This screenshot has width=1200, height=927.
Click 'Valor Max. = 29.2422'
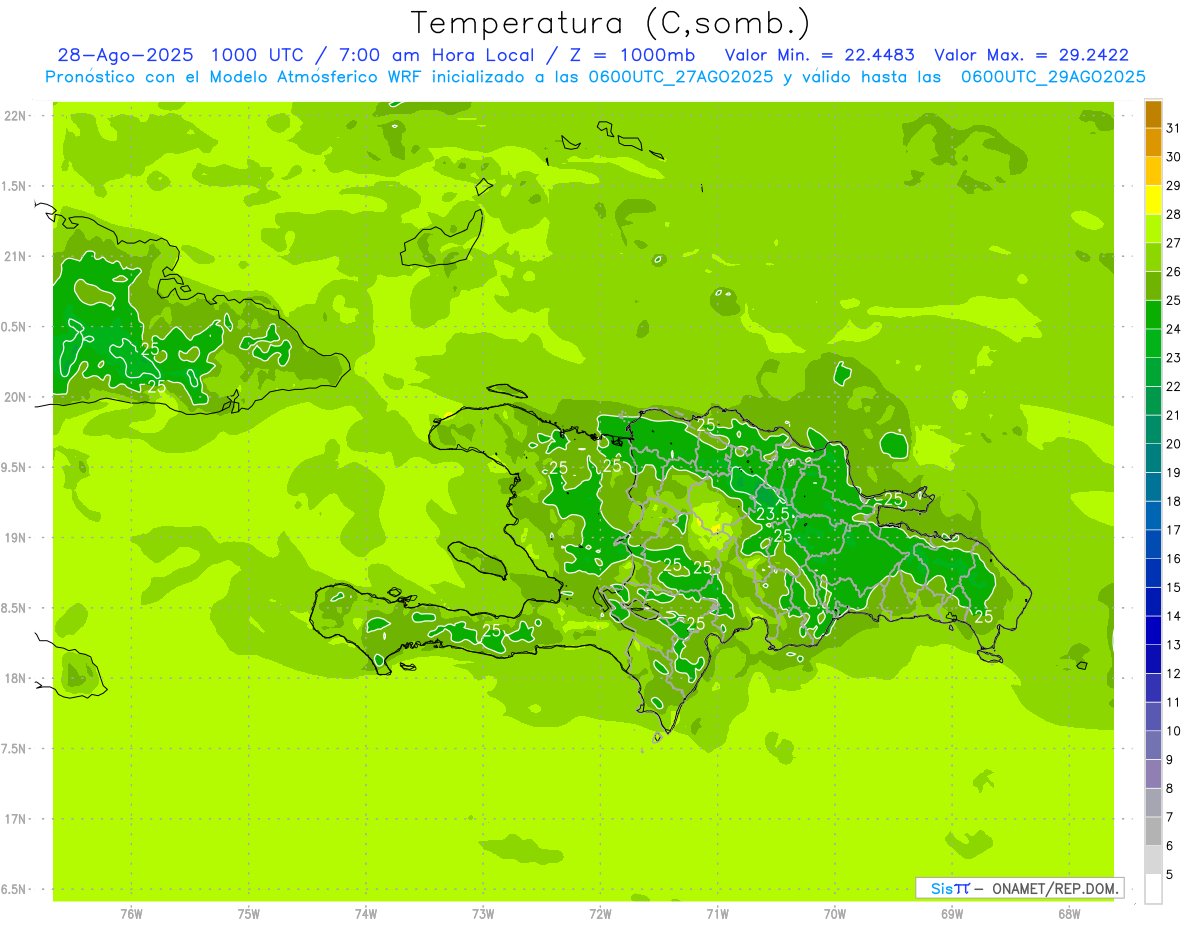(x=1031, y=55)
